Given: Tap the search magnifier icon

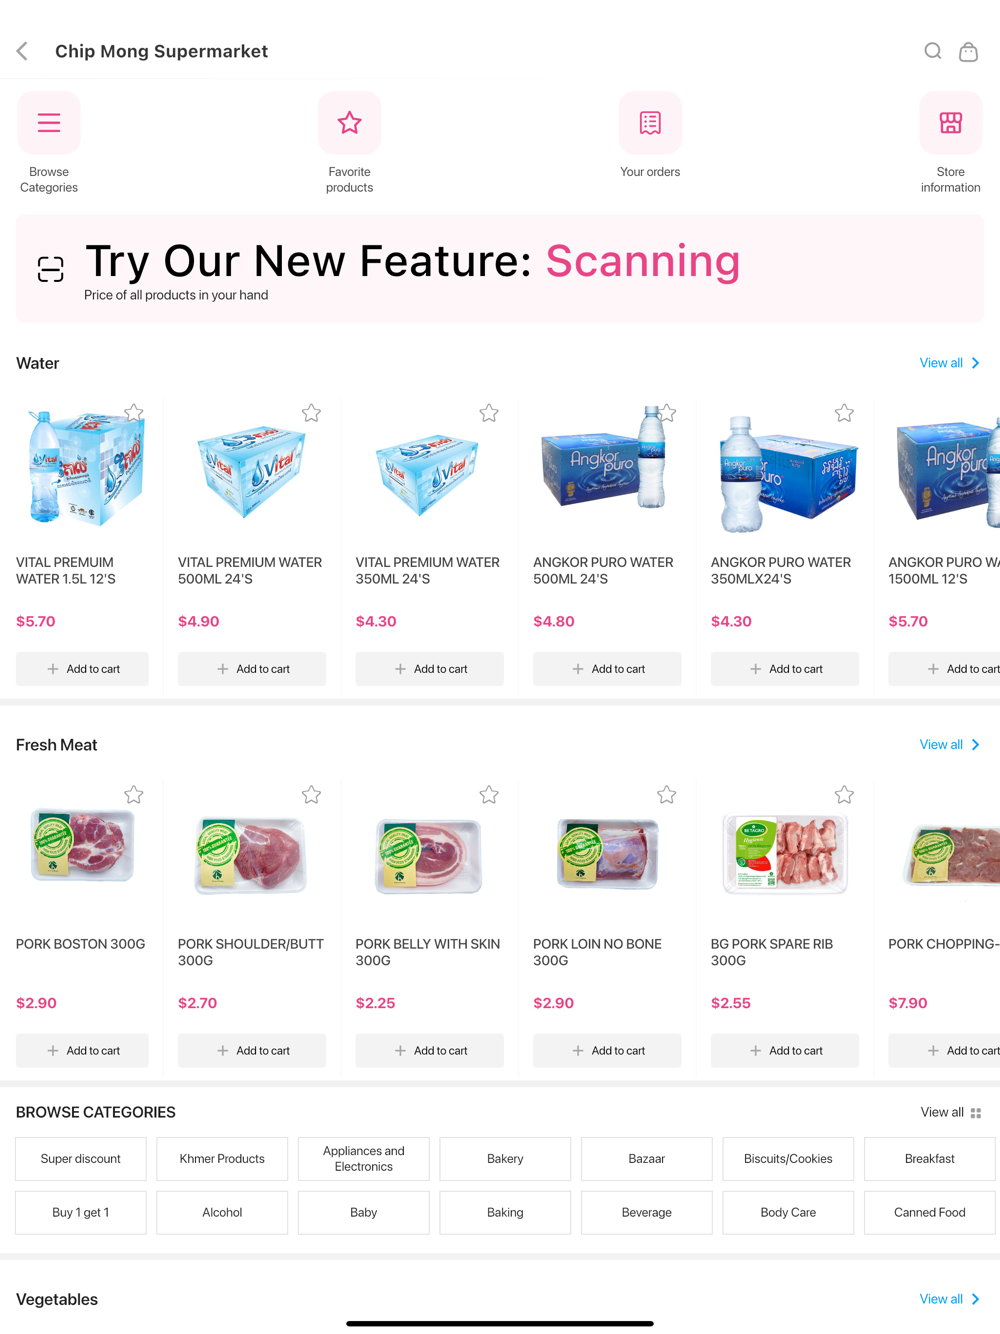Looking at the screenshot, I should tap(932, 51).
